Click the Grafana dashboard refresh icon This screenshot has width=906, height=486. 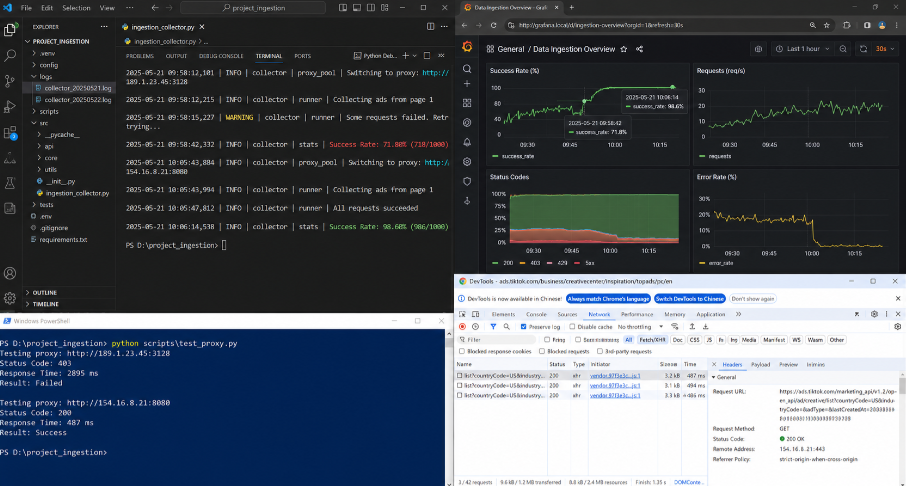[x=863, y=49]
